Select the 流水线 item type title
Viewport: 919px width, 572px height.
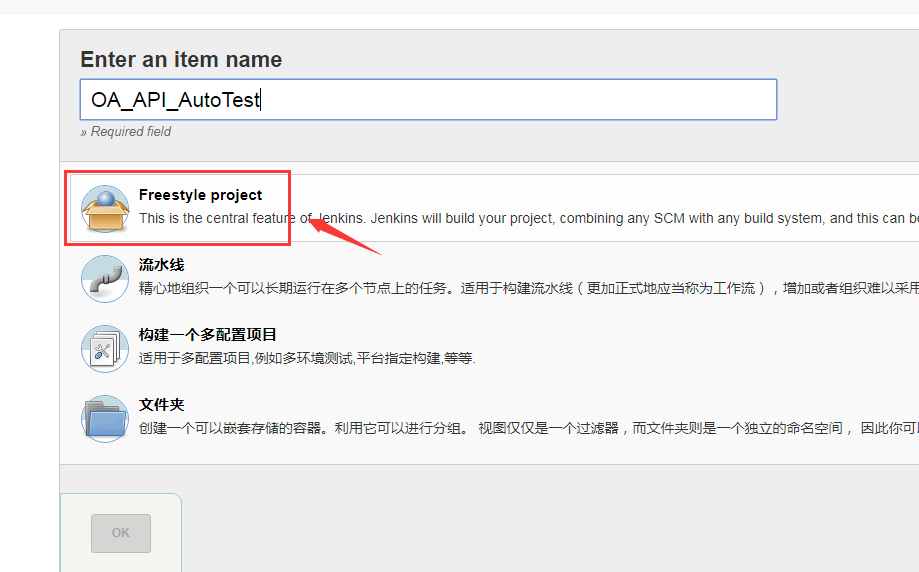click(162, 265)
